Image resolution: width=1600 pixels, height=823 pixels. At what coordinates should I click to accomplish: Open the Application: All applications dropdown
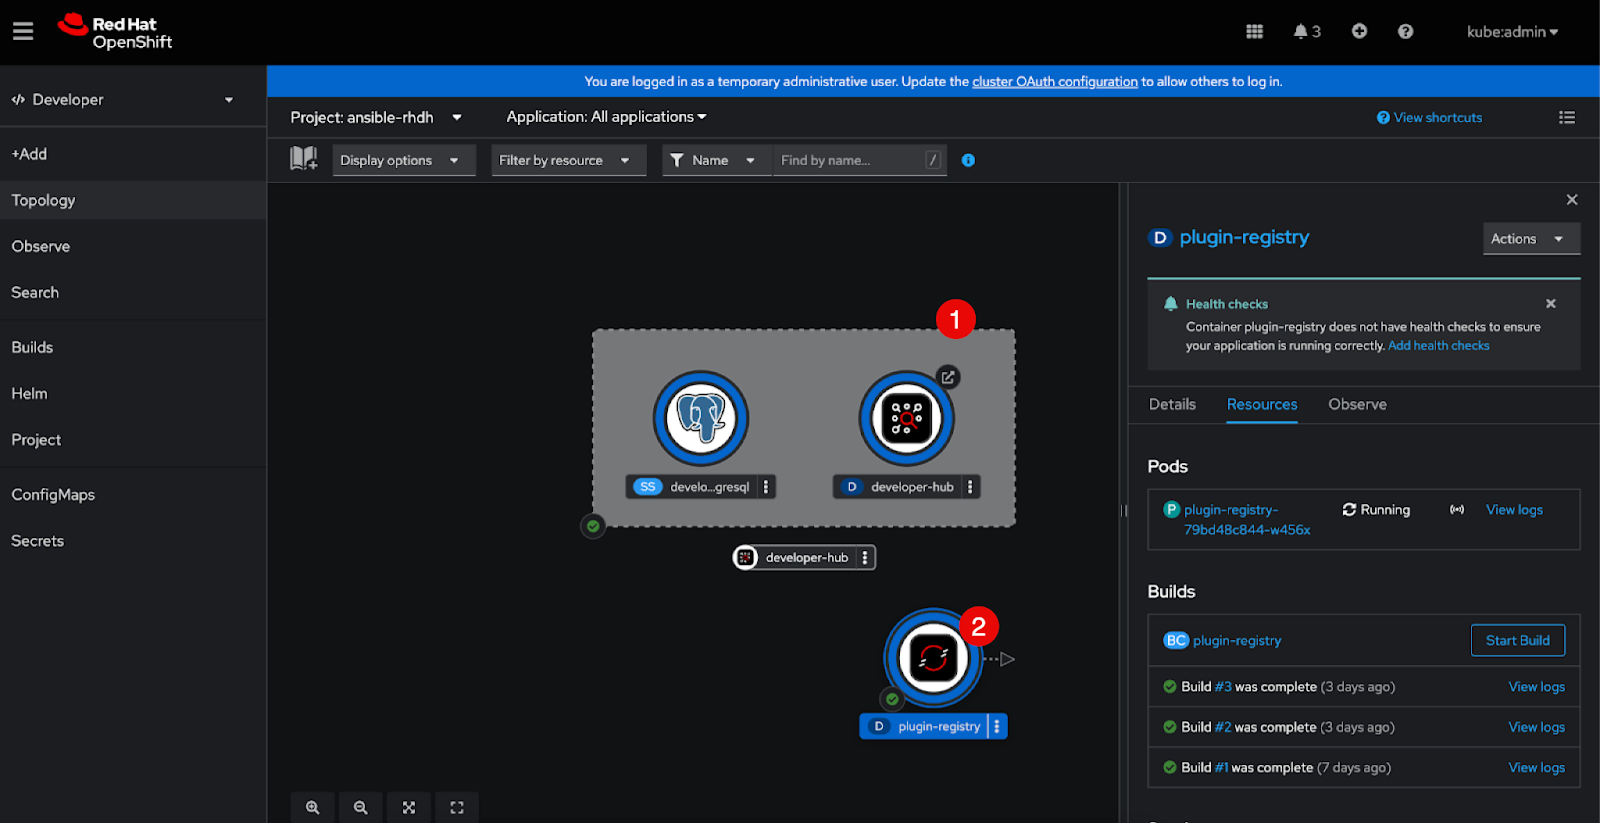click(606, 117)
